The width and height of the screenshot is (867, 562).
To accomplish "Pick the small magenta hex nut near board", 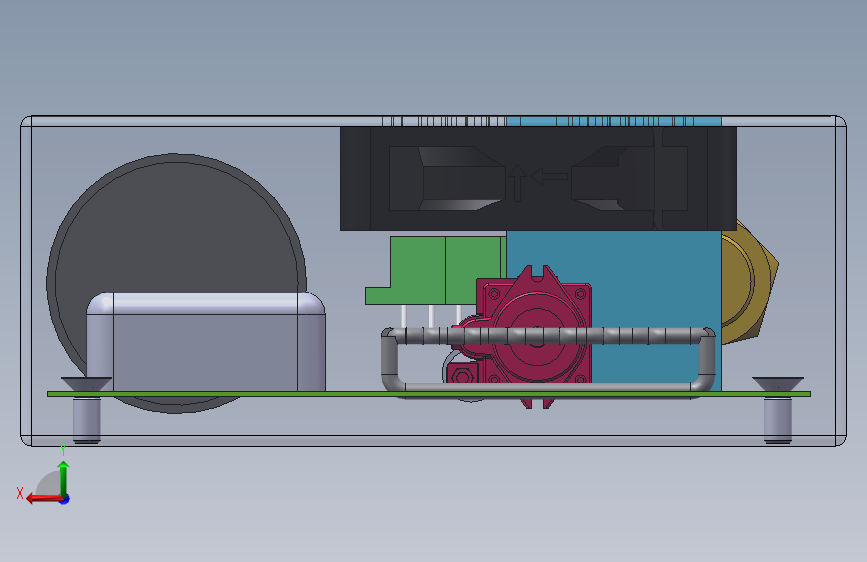I will pyautogui.click(x=462, y=376).
